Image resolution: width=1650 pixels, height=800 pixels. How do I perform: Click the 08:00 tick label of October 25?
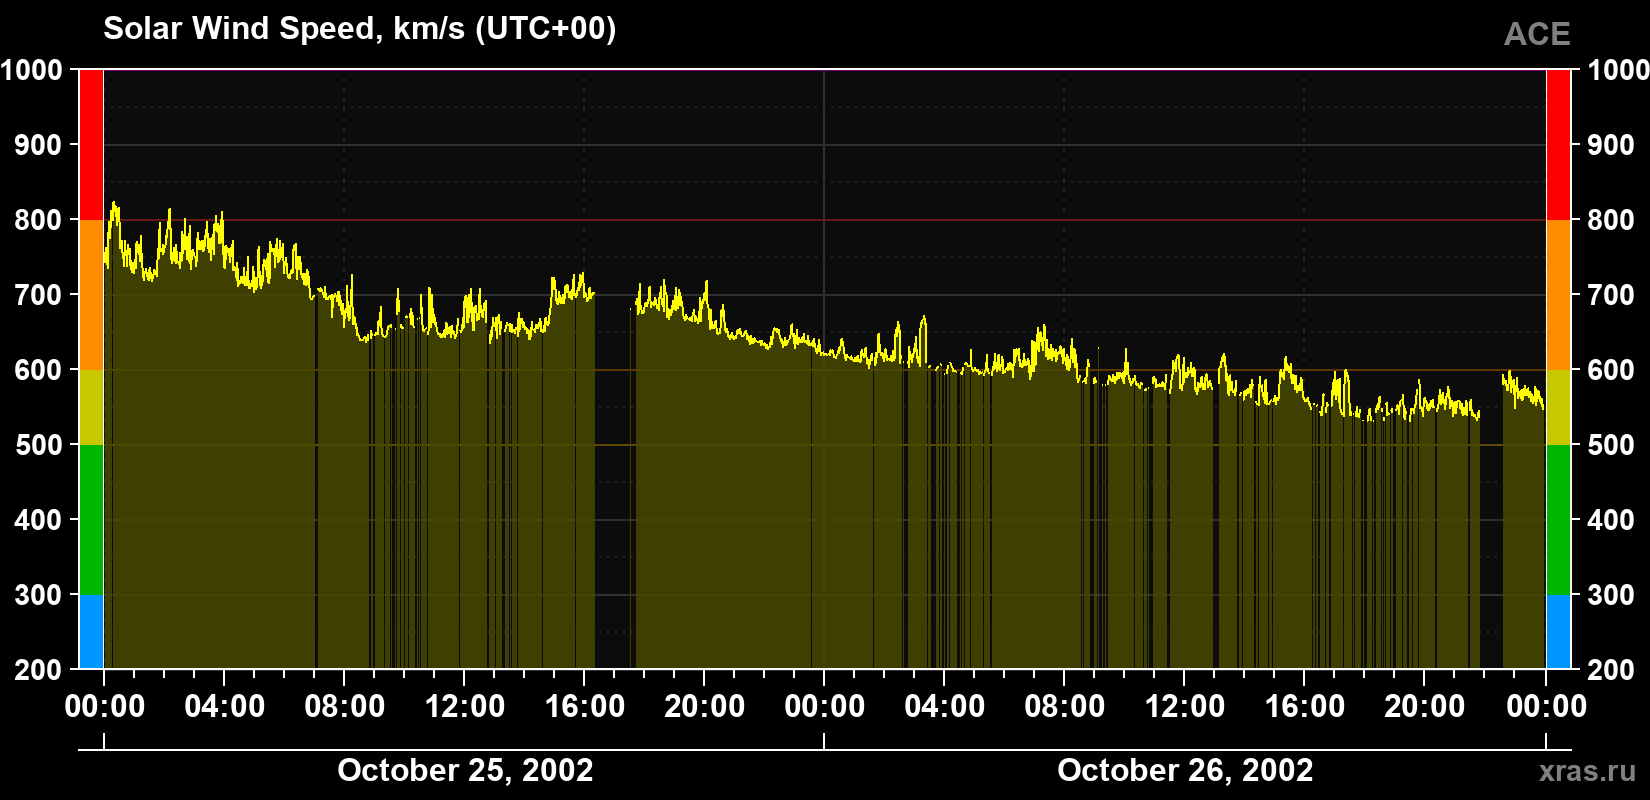click(x=344, y=707)
